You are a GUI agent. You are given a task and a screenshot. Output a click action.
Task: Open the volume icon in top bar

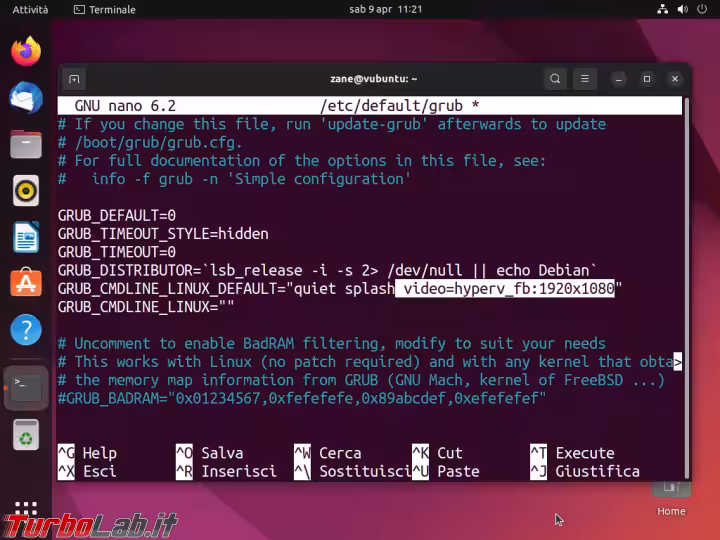(x=682, y=9)
